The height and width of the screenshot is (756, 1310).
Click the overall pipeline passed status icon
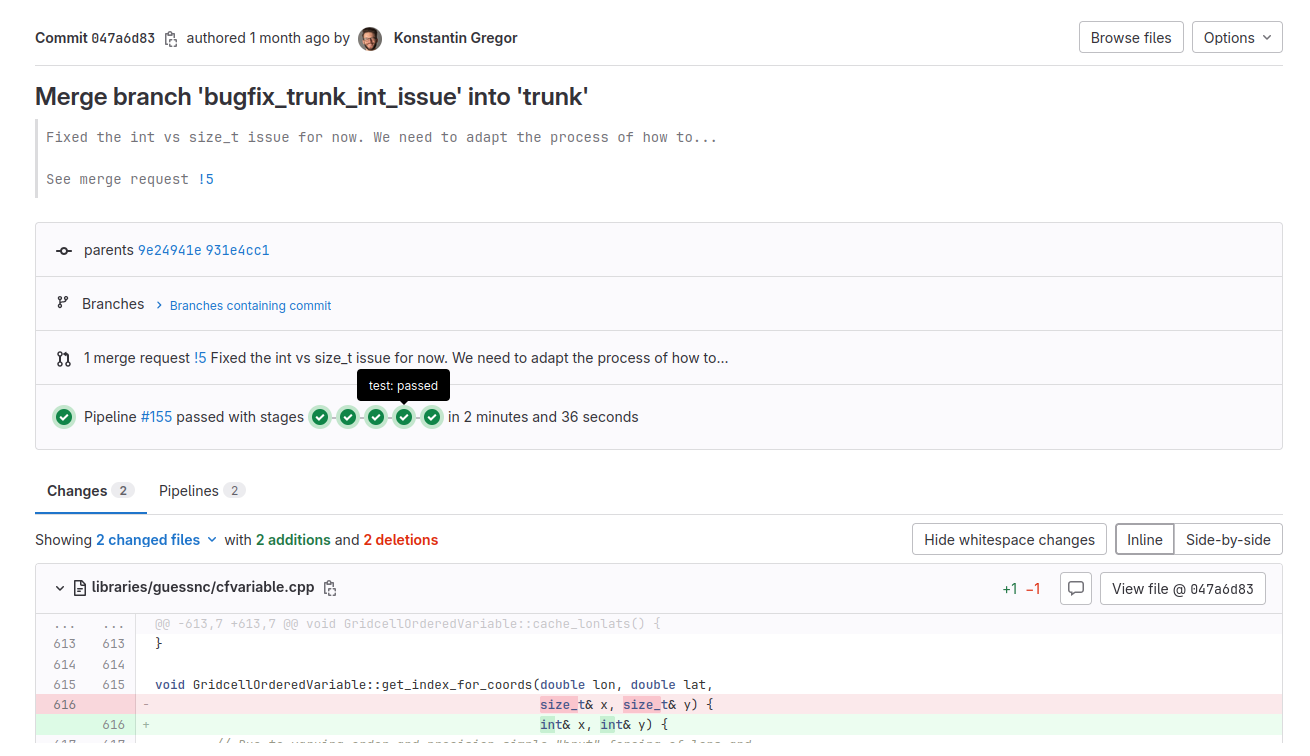pyautogui.click(x=64, y=417)
